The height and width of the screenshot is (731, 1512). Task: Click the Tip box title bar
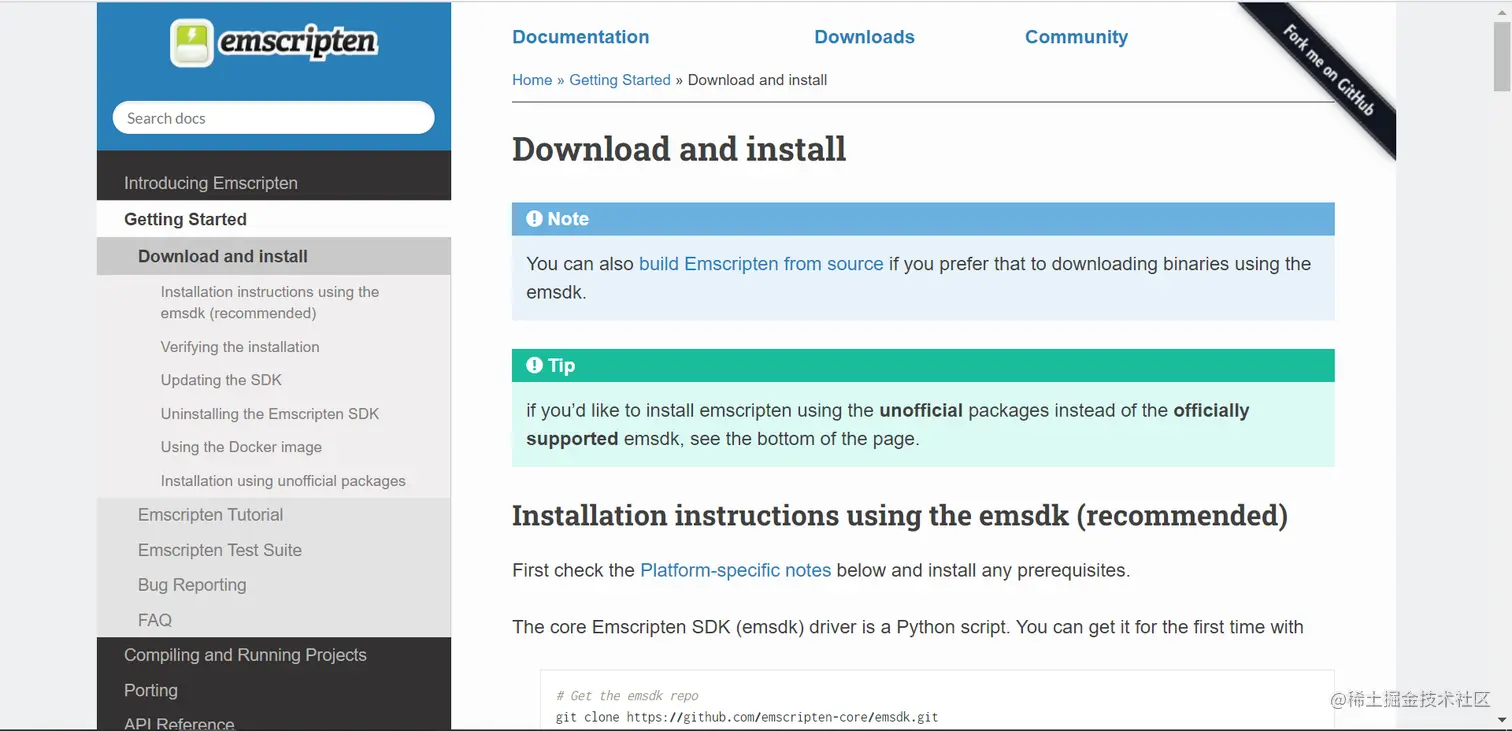923,365
